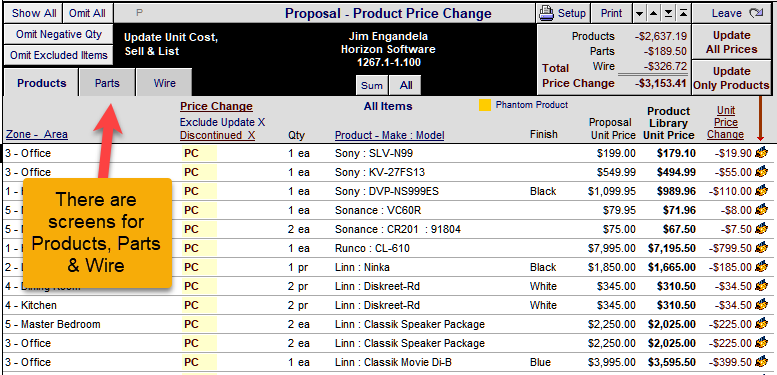Click Update All Prices button
This screenshot has height=375, width=777.
731,42
